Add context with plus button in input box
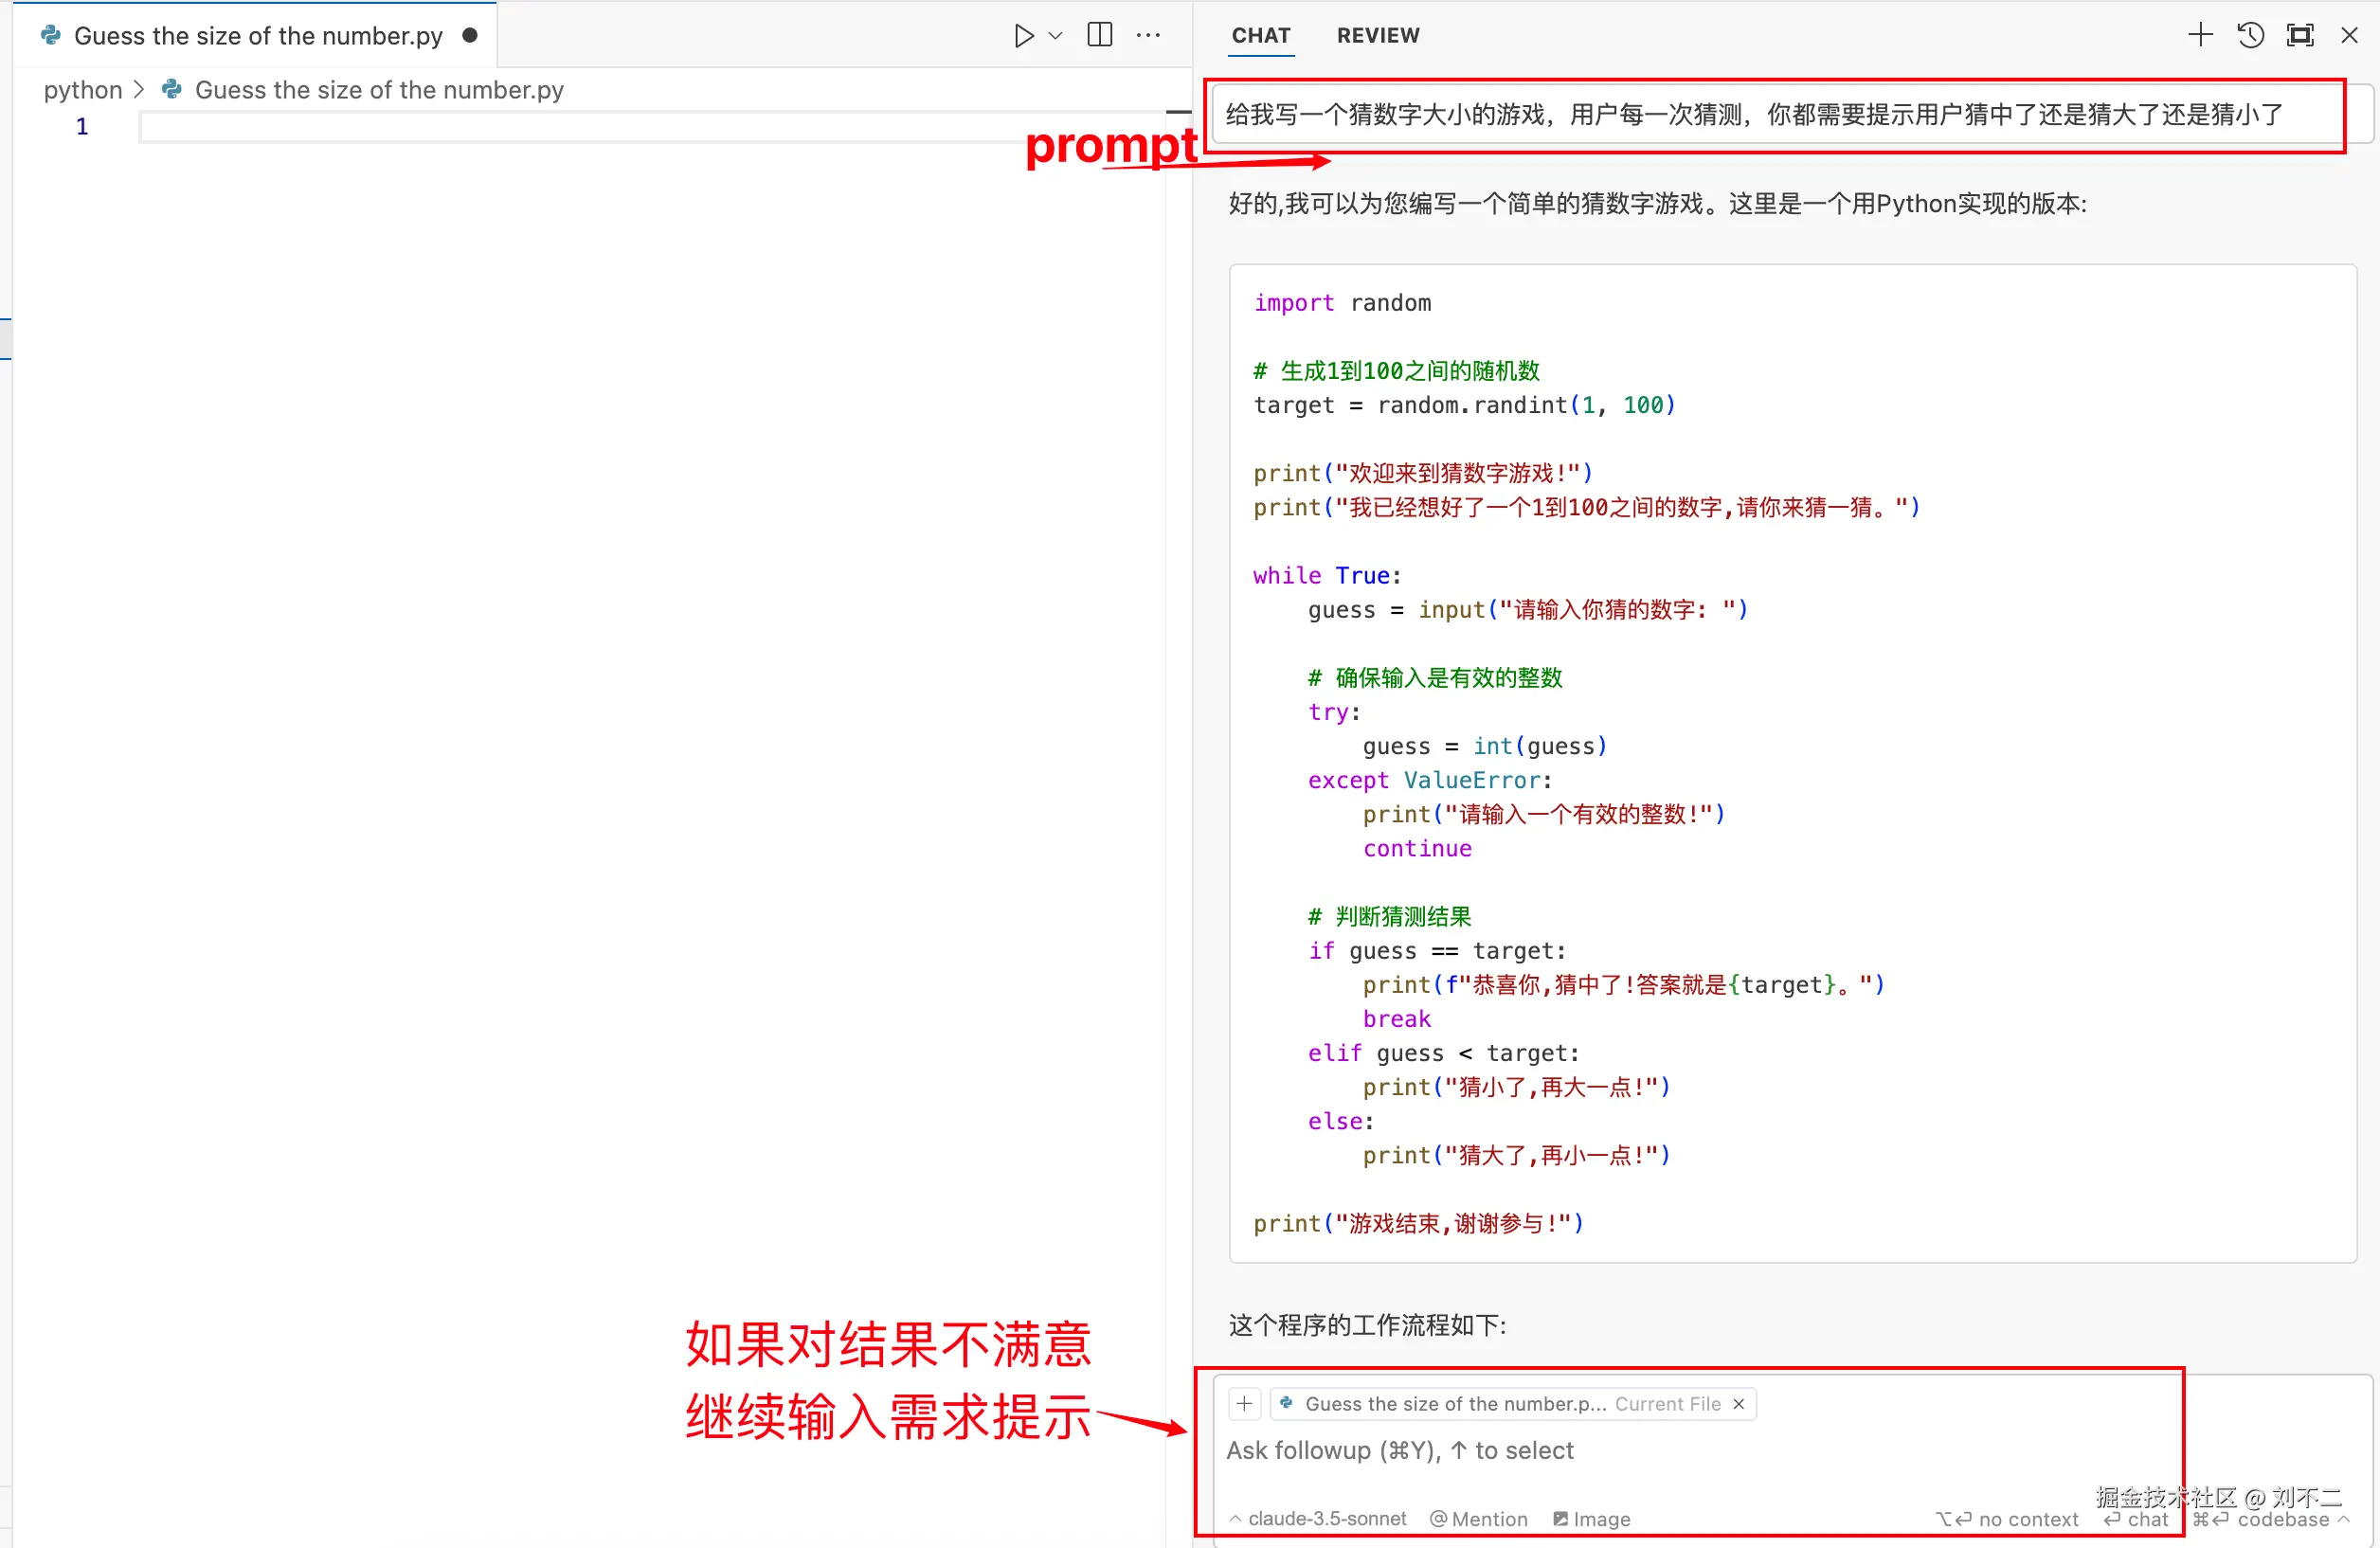Image resolution: width=2380 pixels, height=1548 pixels. pos(1243,1403)
